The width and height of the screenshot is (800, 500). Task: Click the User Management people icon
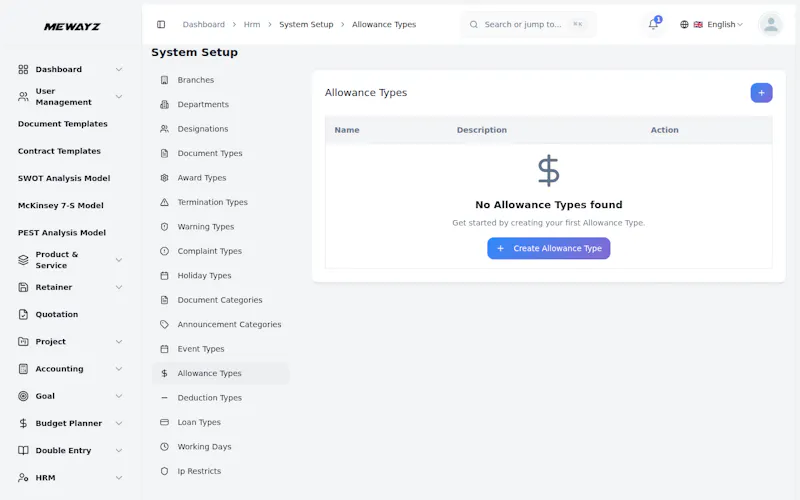coord(23,96)
